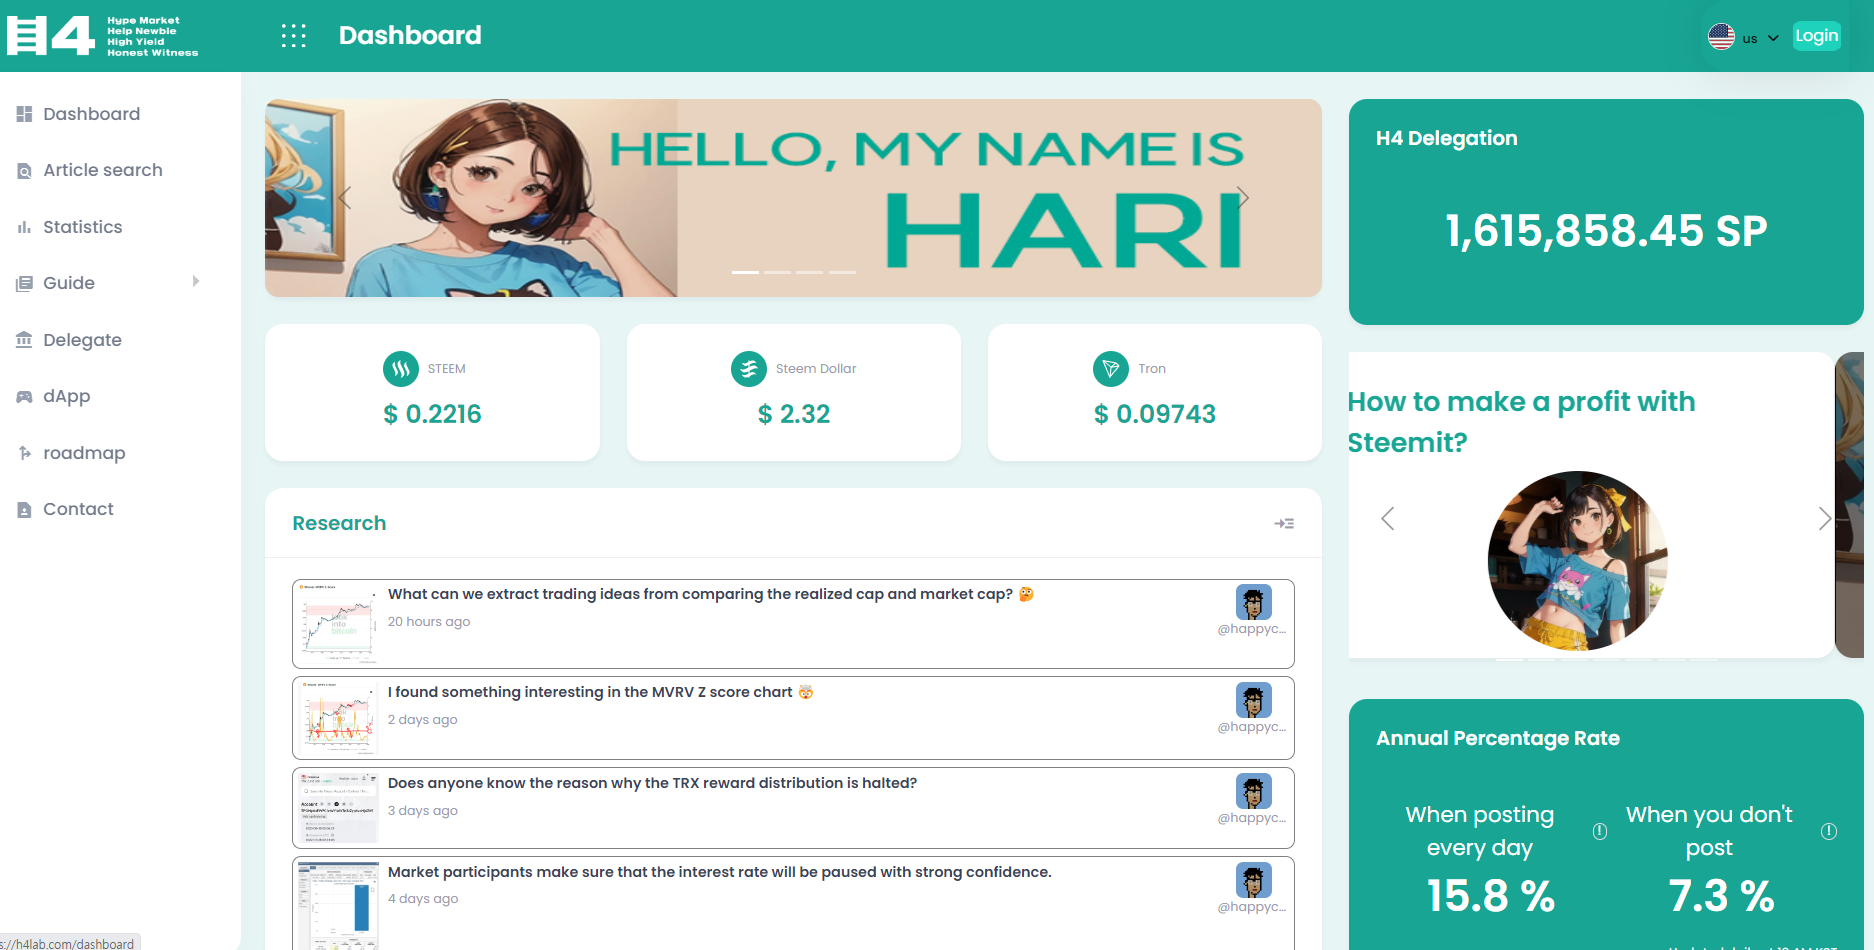Click the Steem Dollar coin icon
Image resolution: width=1874 pixels, height=950 pixels.
click(x=749, y=369)
